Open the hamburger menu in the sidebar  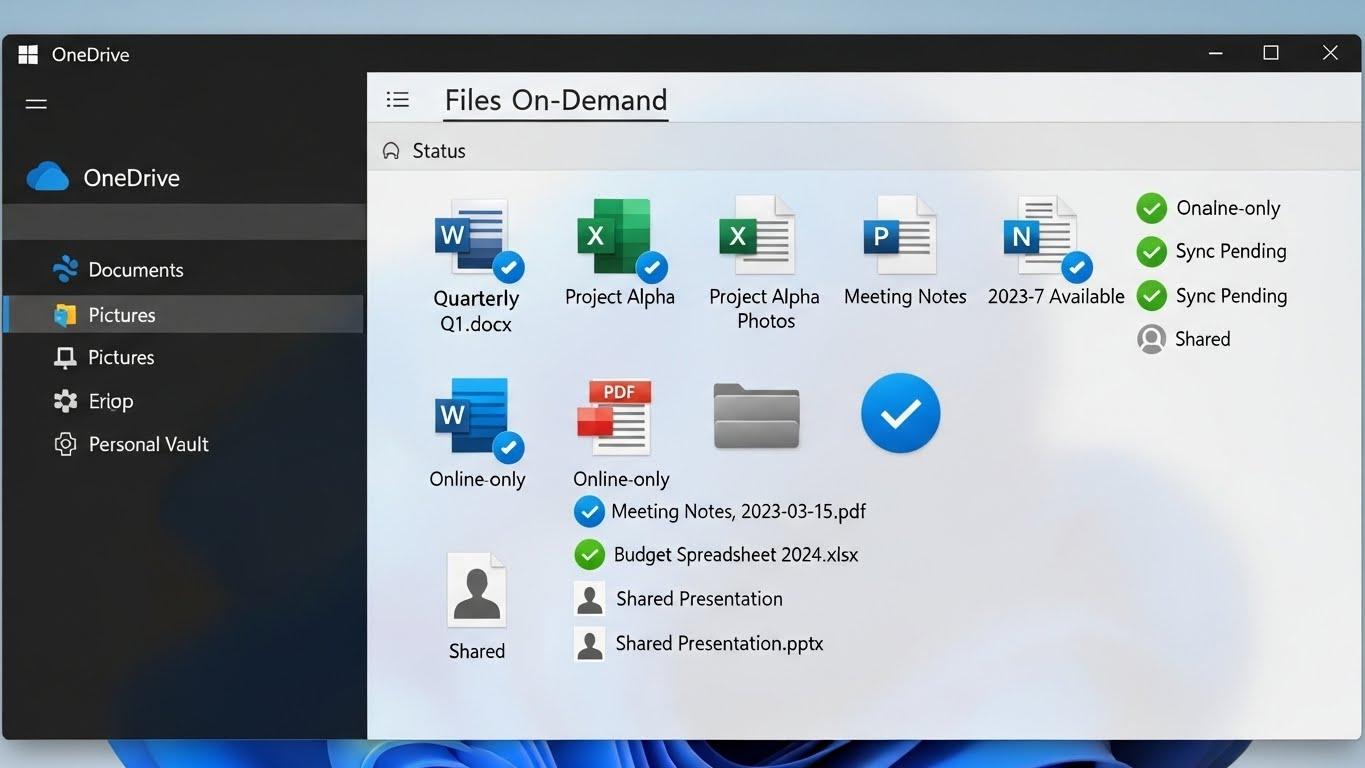pos(36,104)
